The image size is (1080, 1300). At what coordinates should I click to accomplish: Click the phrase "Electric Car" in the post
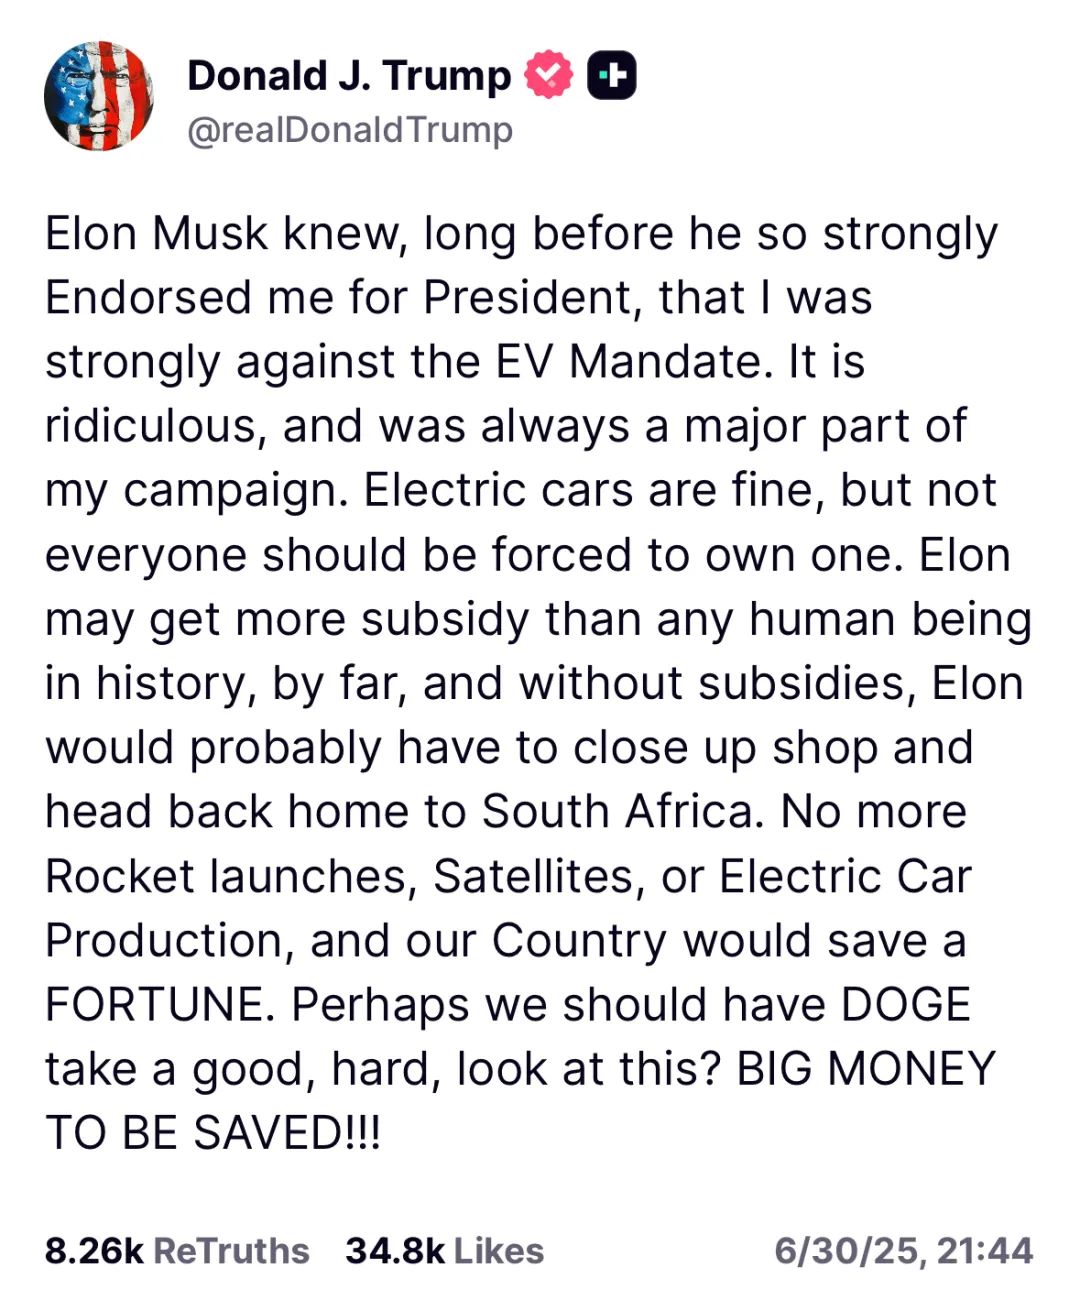point(845,876)
